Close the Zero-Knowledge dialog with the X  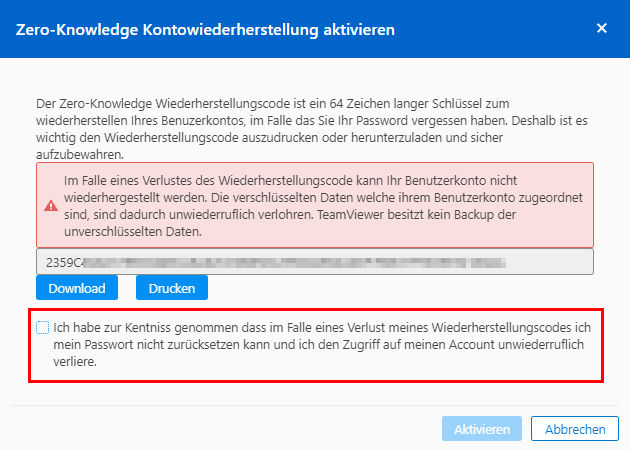click(x=601, y=28)
